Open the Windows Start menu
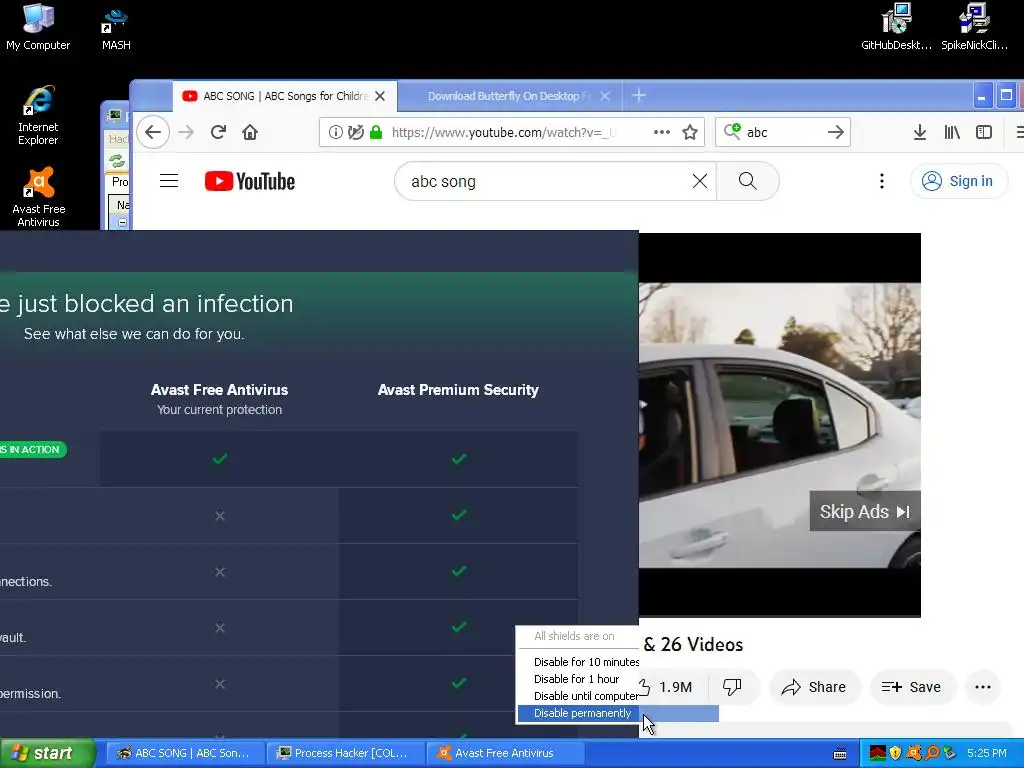The height and width of the screenshot is (768, 1024). point(47,753)
